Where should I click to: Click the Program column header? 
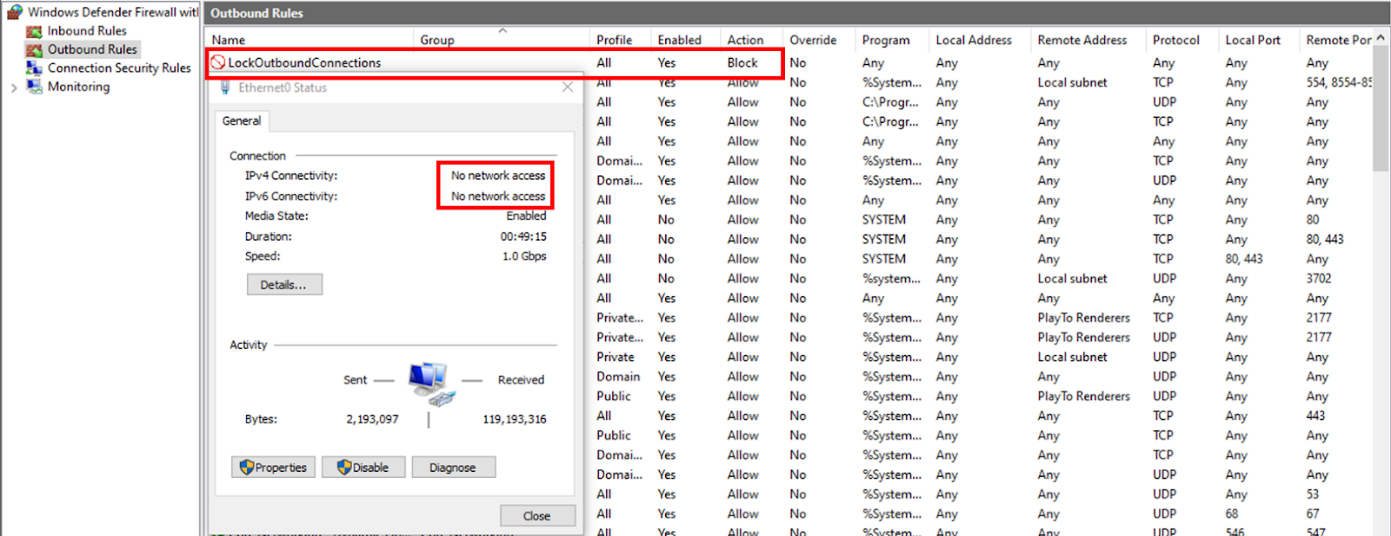[x=886, y=40]
